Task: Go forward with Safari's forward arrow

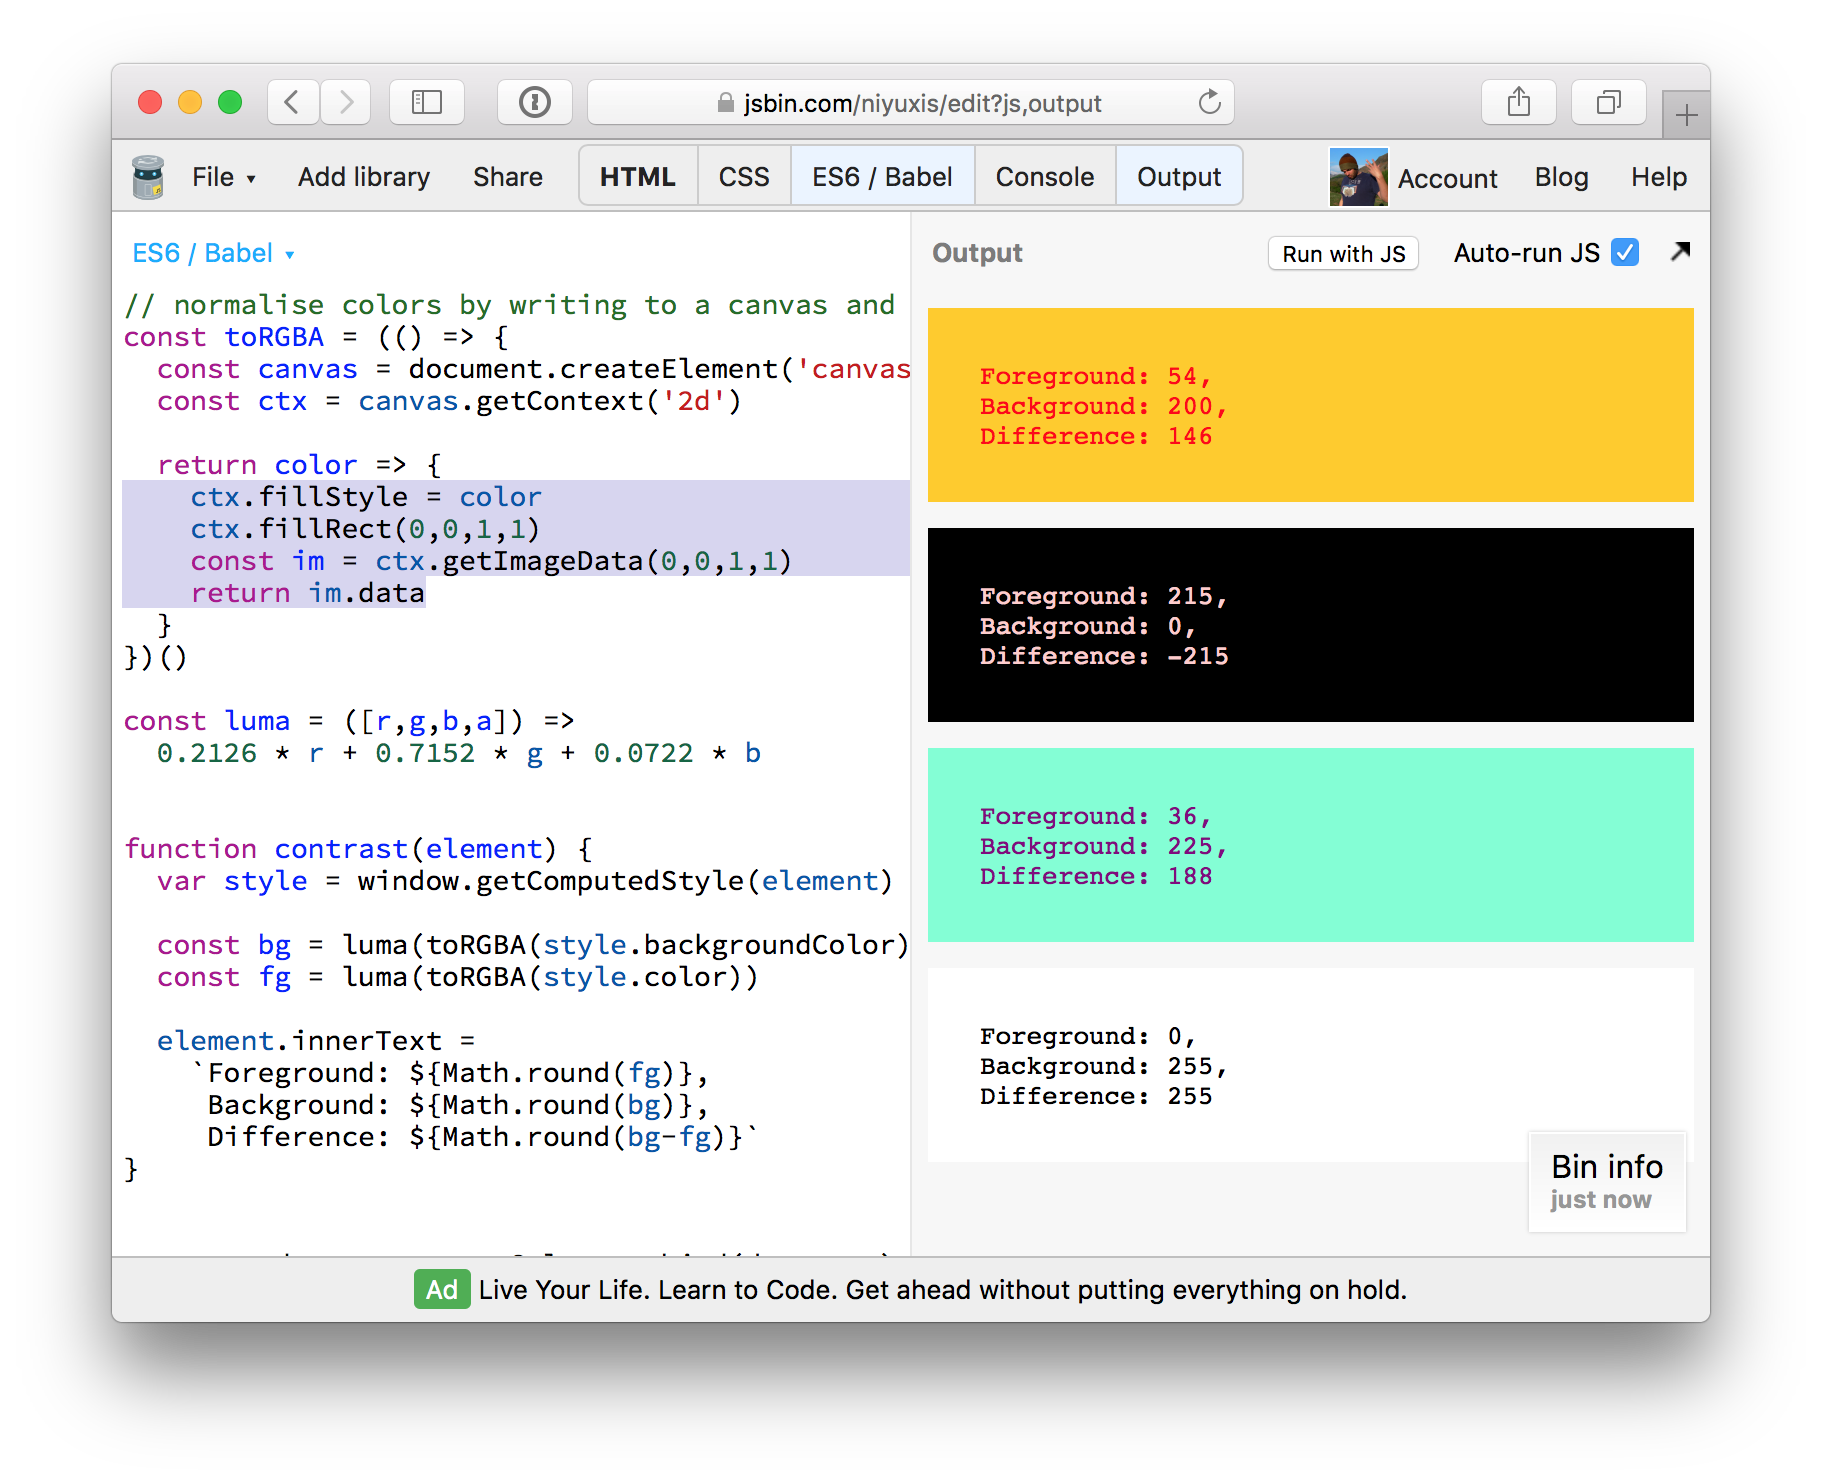Action: pos(346,102)
